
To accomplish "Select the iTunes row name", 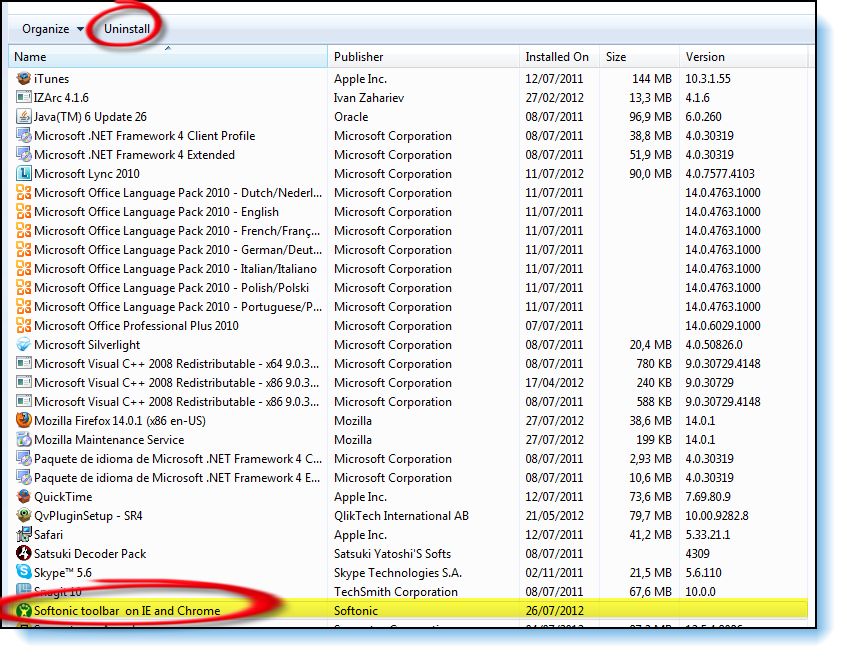I will tap(51, 79).
